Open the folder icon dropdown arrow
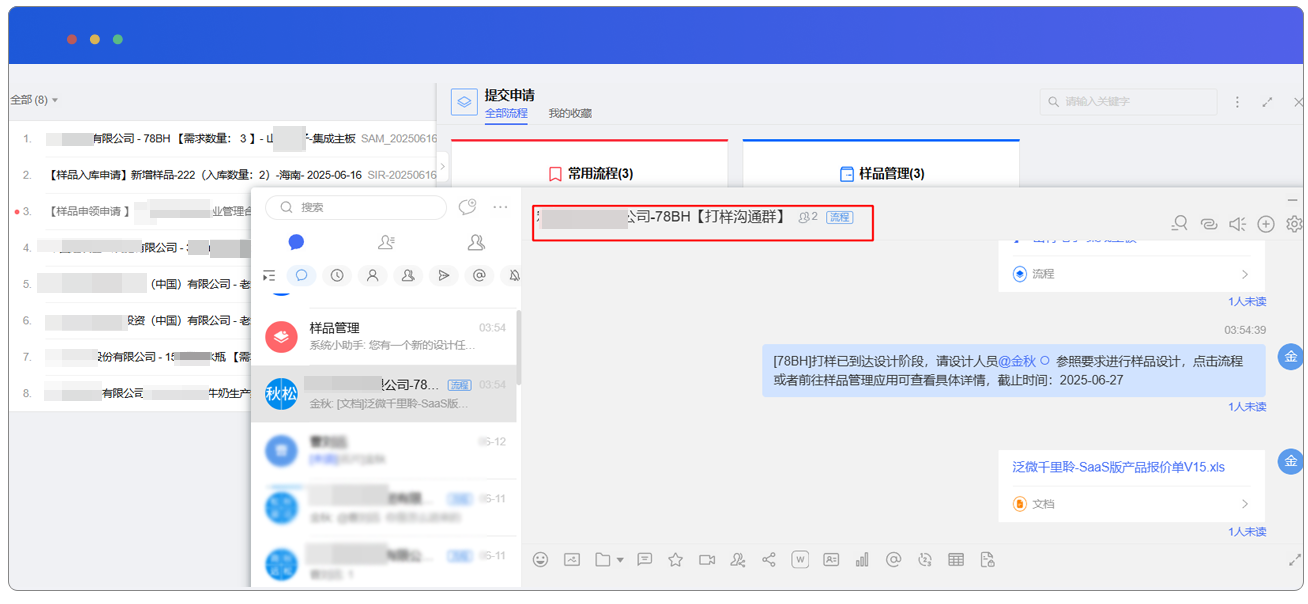 pyautogui.click(x=620, y=560)
